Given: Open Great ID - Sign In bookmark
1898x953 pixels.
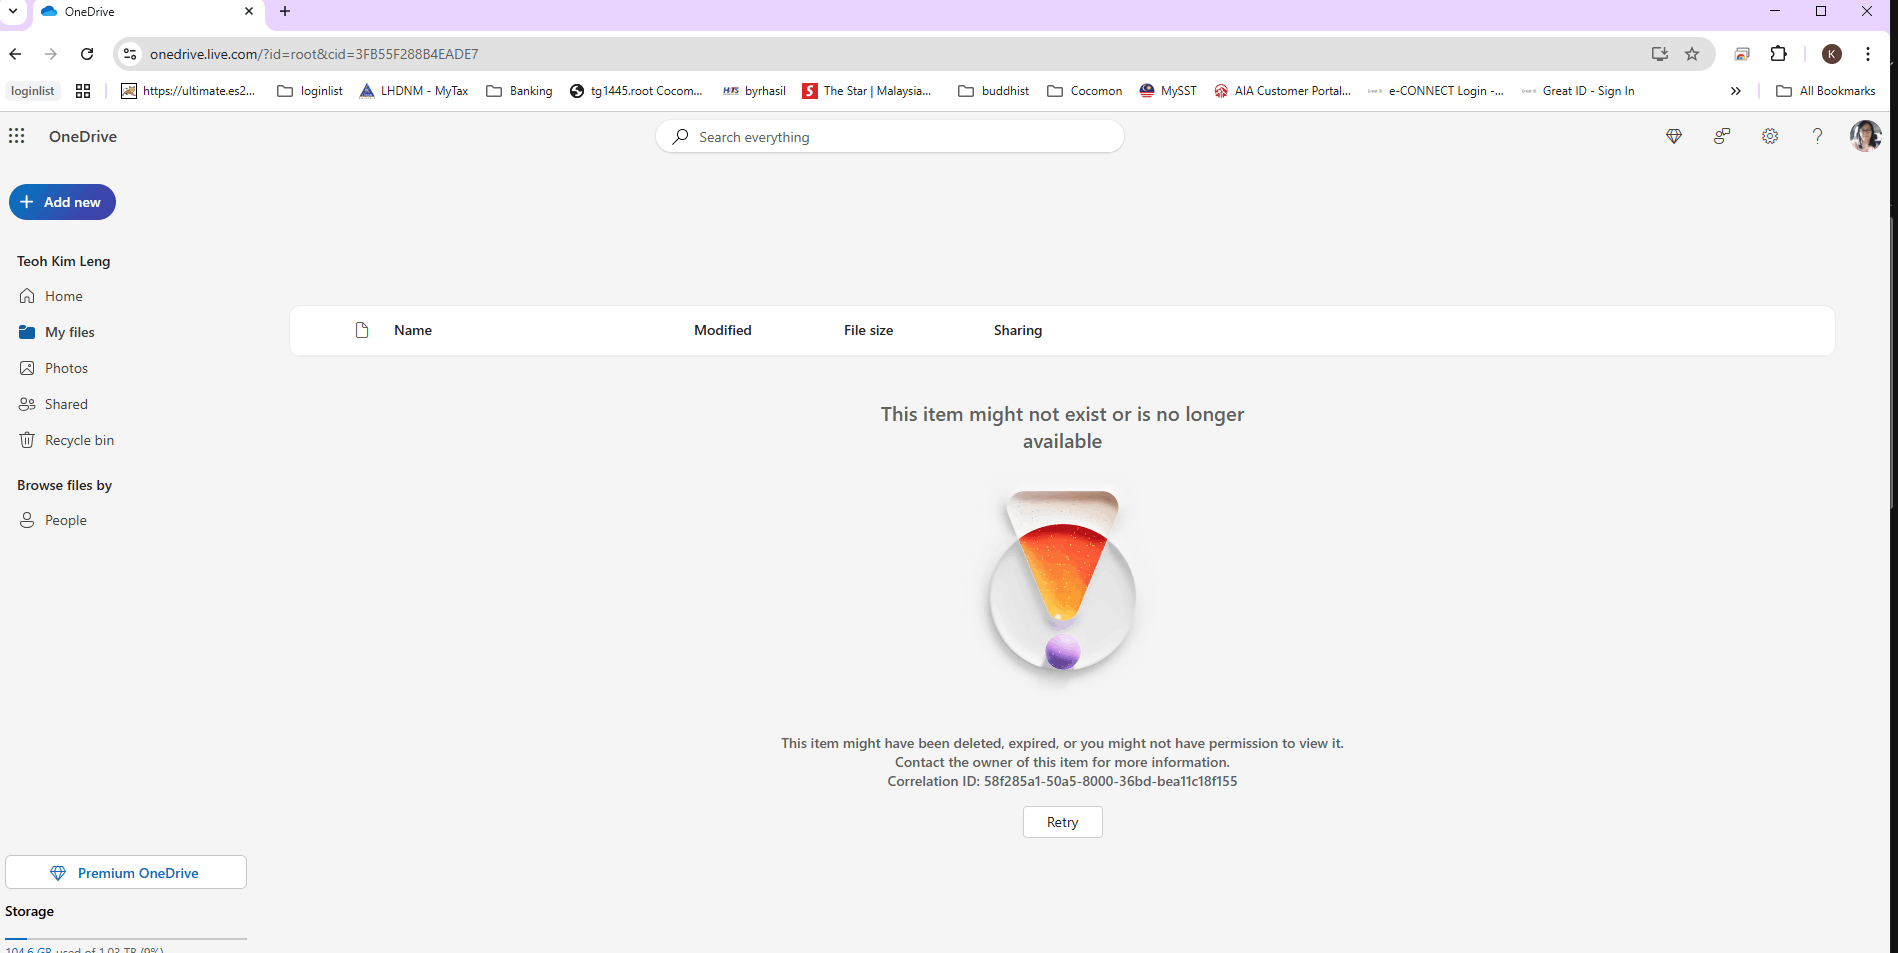Looking at the screenshot, I should [x=1578, y=91].
